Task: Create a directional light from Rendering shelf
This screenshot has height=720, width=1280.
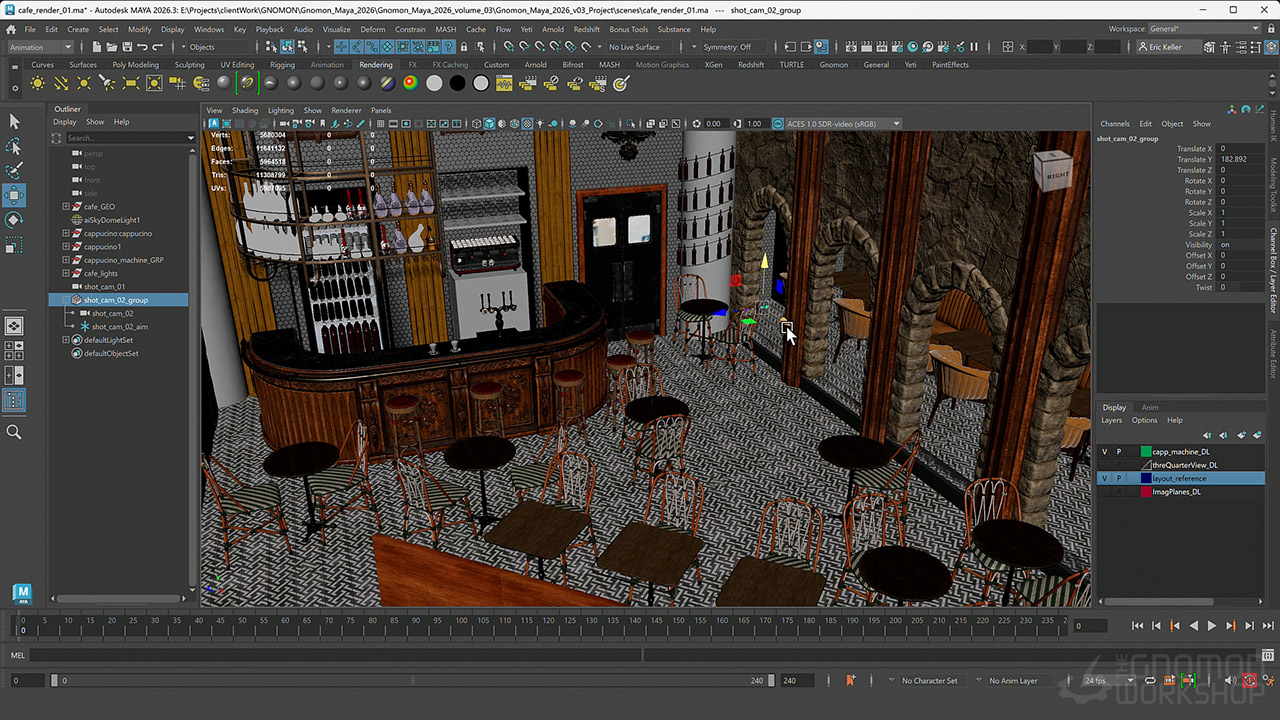Action: tap(61, 84)
